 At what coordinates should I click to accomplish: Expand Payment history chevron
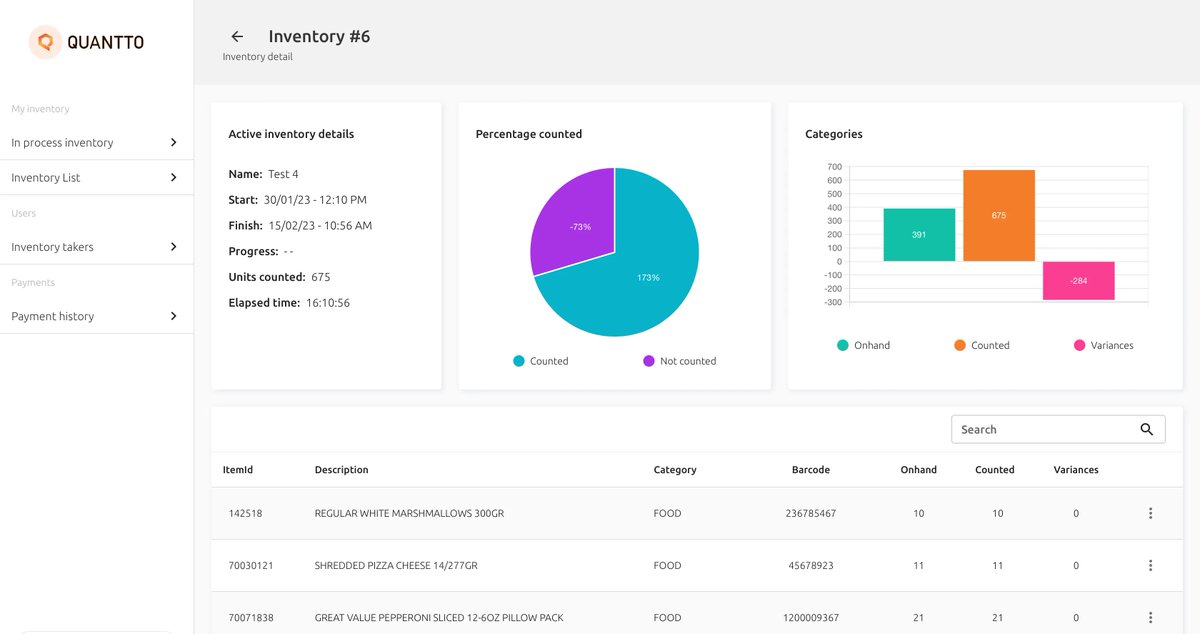click(x=173, y=316)
